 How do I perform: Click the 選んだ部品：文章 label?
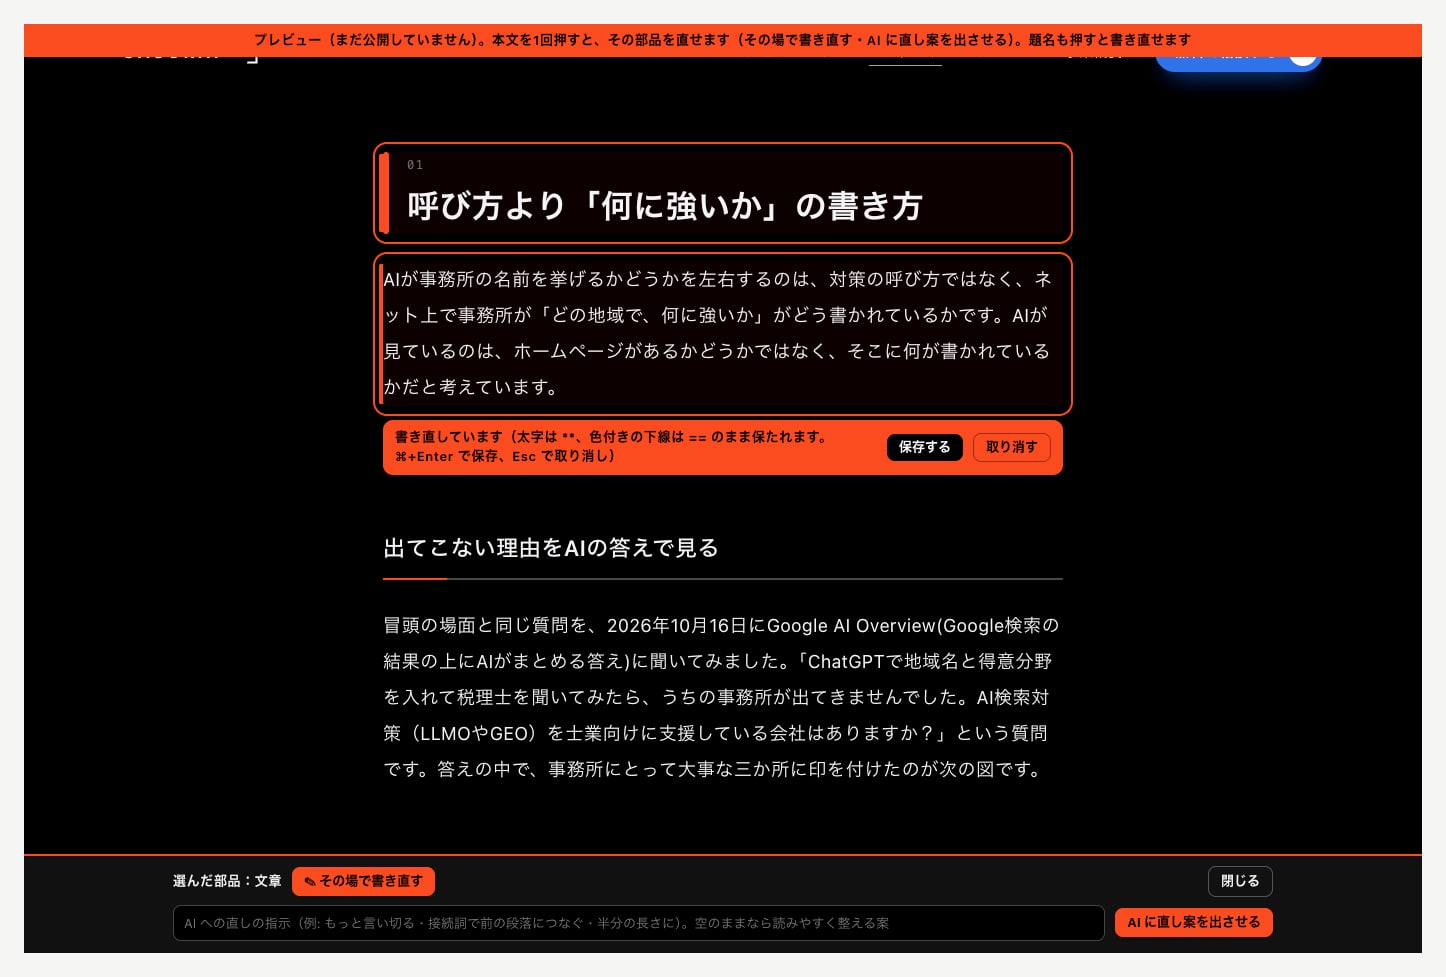coord(227,881)
